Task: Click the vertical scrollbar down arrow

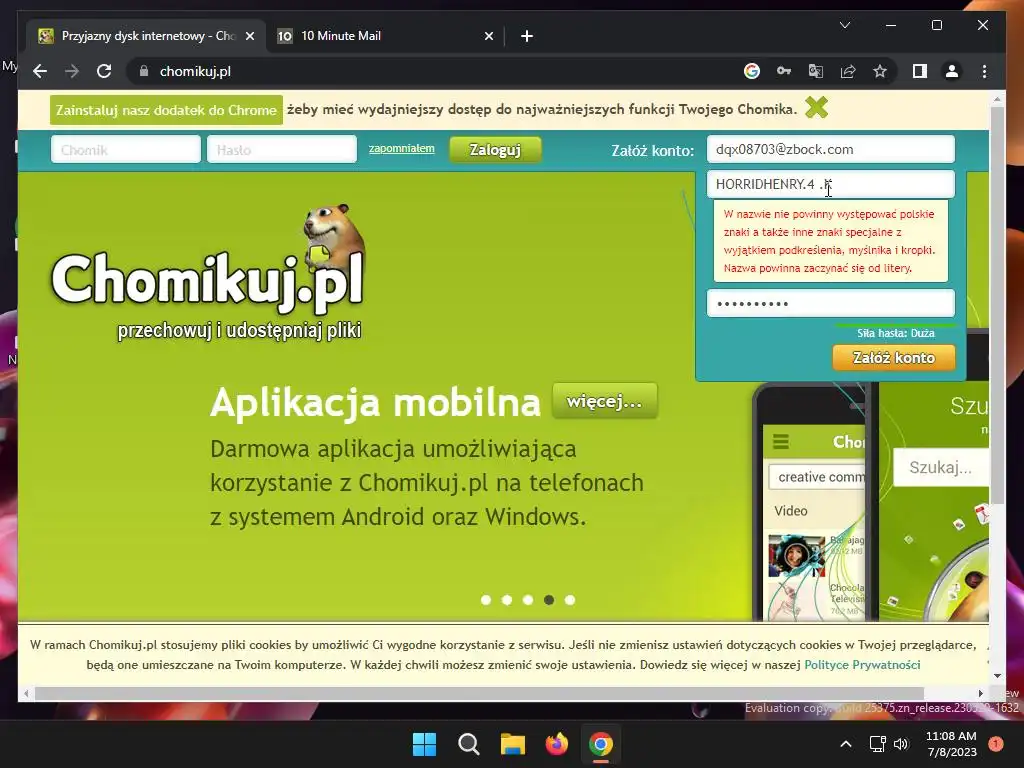Action: coord(997,676)
